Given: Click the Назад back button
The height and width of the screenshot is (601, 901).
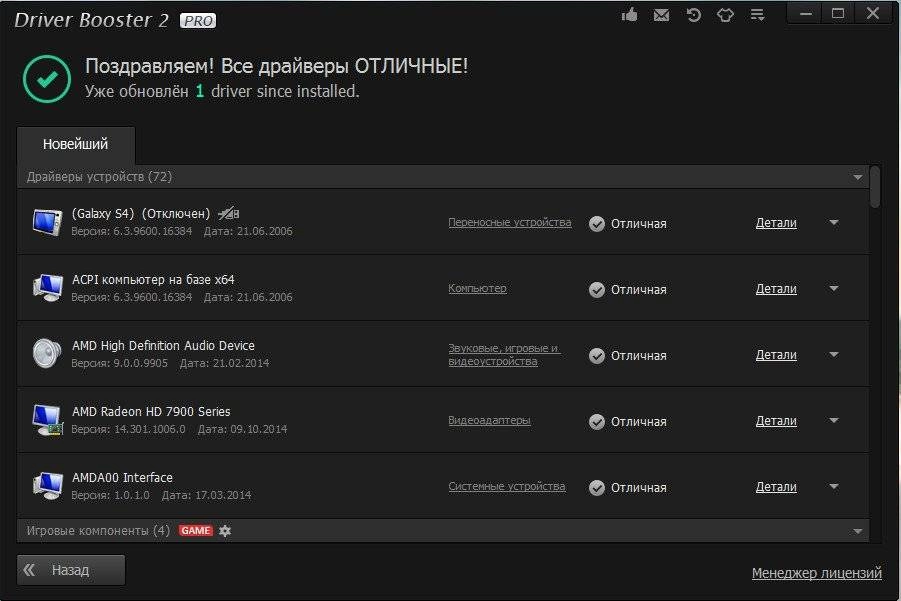Looking at the screenshot, I should pos(71,570).
